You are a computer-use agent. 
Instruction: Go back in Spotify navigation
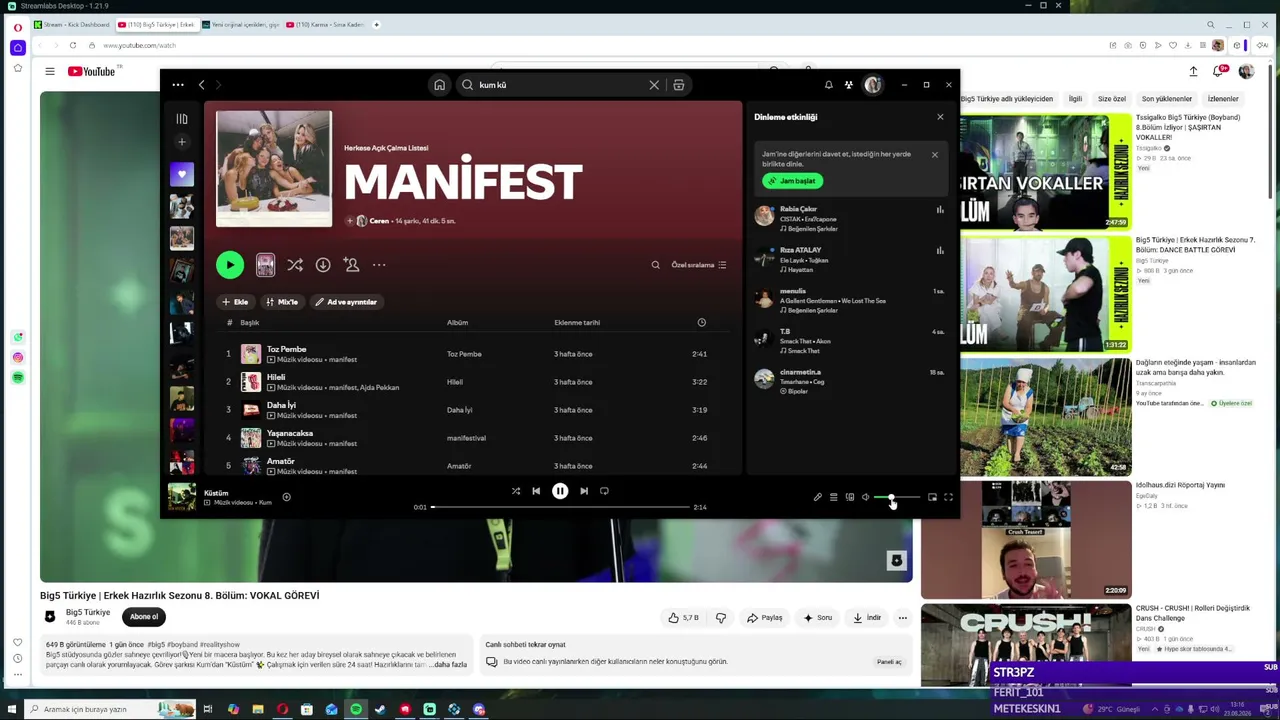(x=201, y=85)
